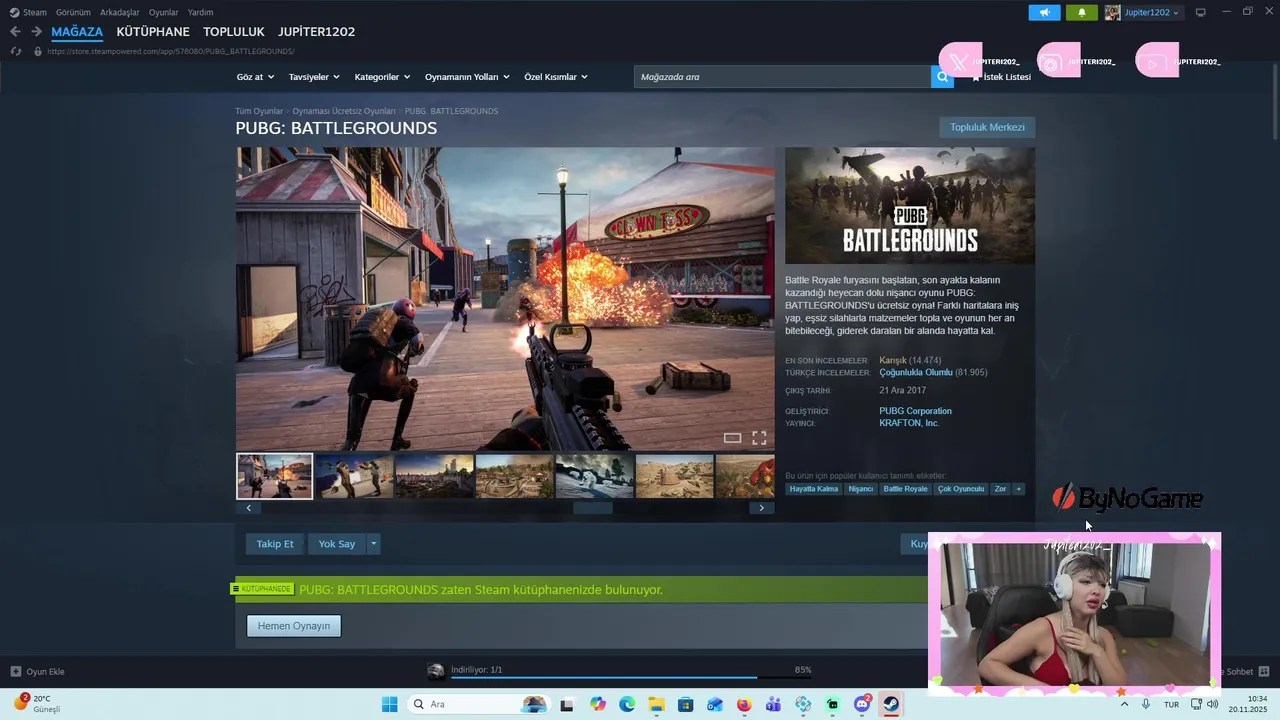Switch to the TOPLULUK tab
The image size is (1280, 720).
coord(234,32)
